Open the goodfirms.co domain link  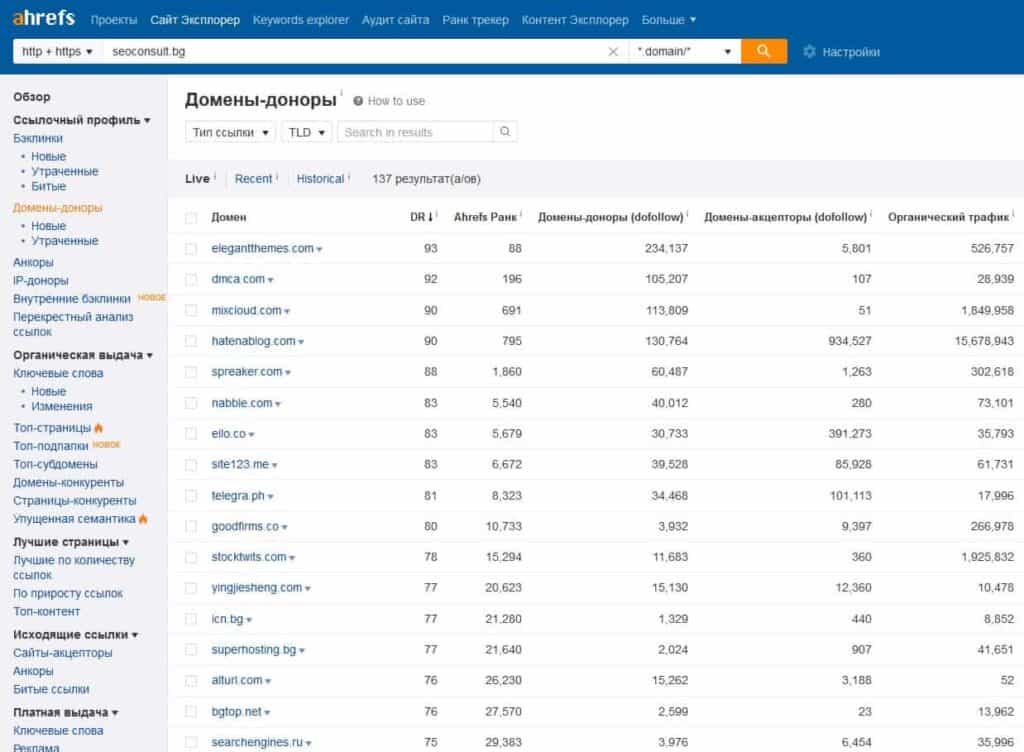coord(245,526)
